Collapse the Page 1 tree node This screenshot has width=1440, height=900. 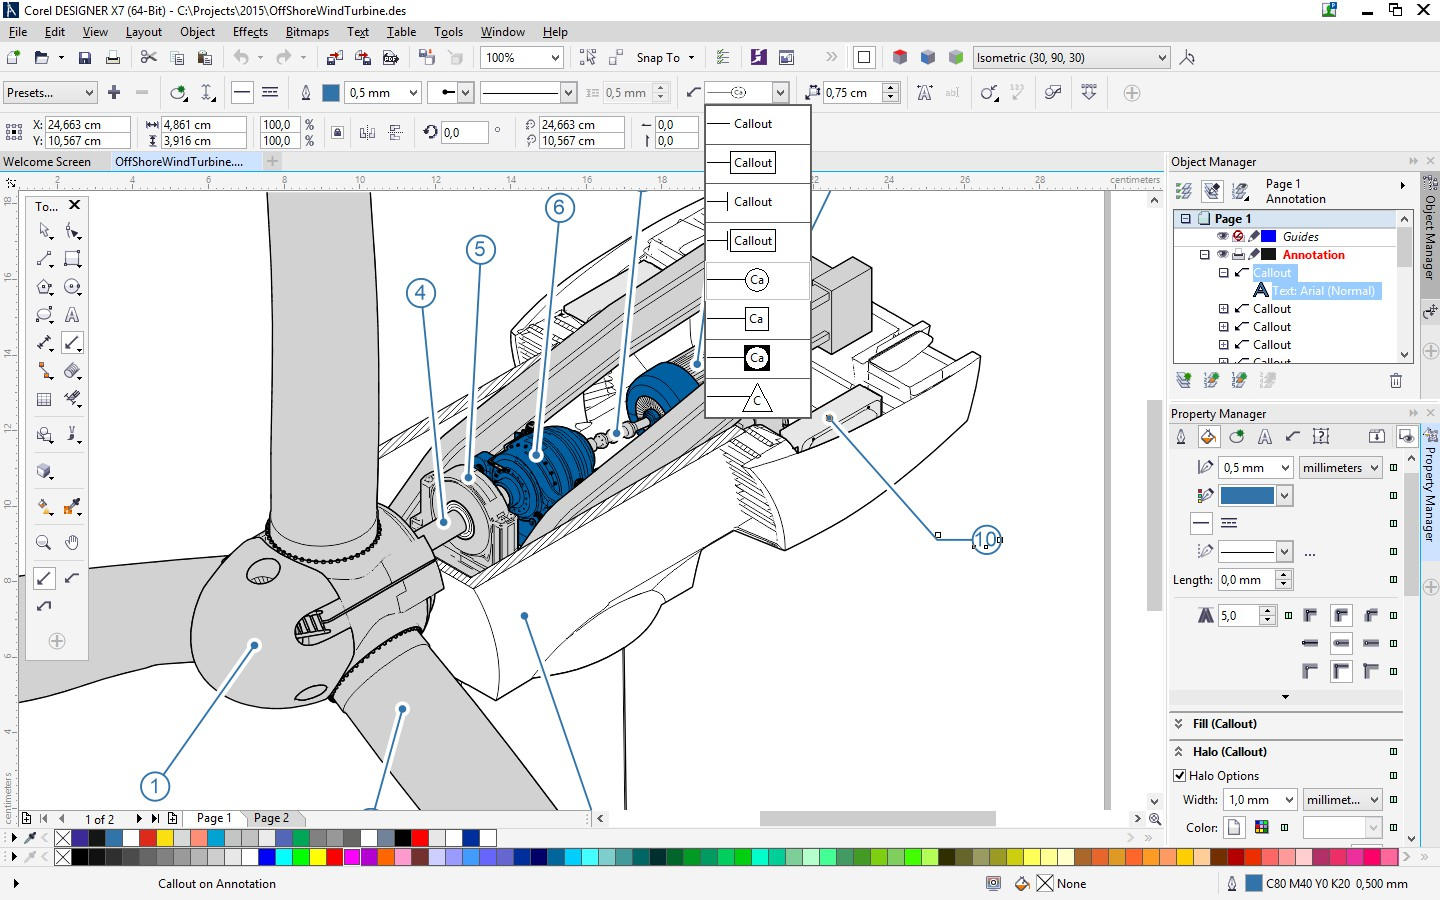point(1186,219)
